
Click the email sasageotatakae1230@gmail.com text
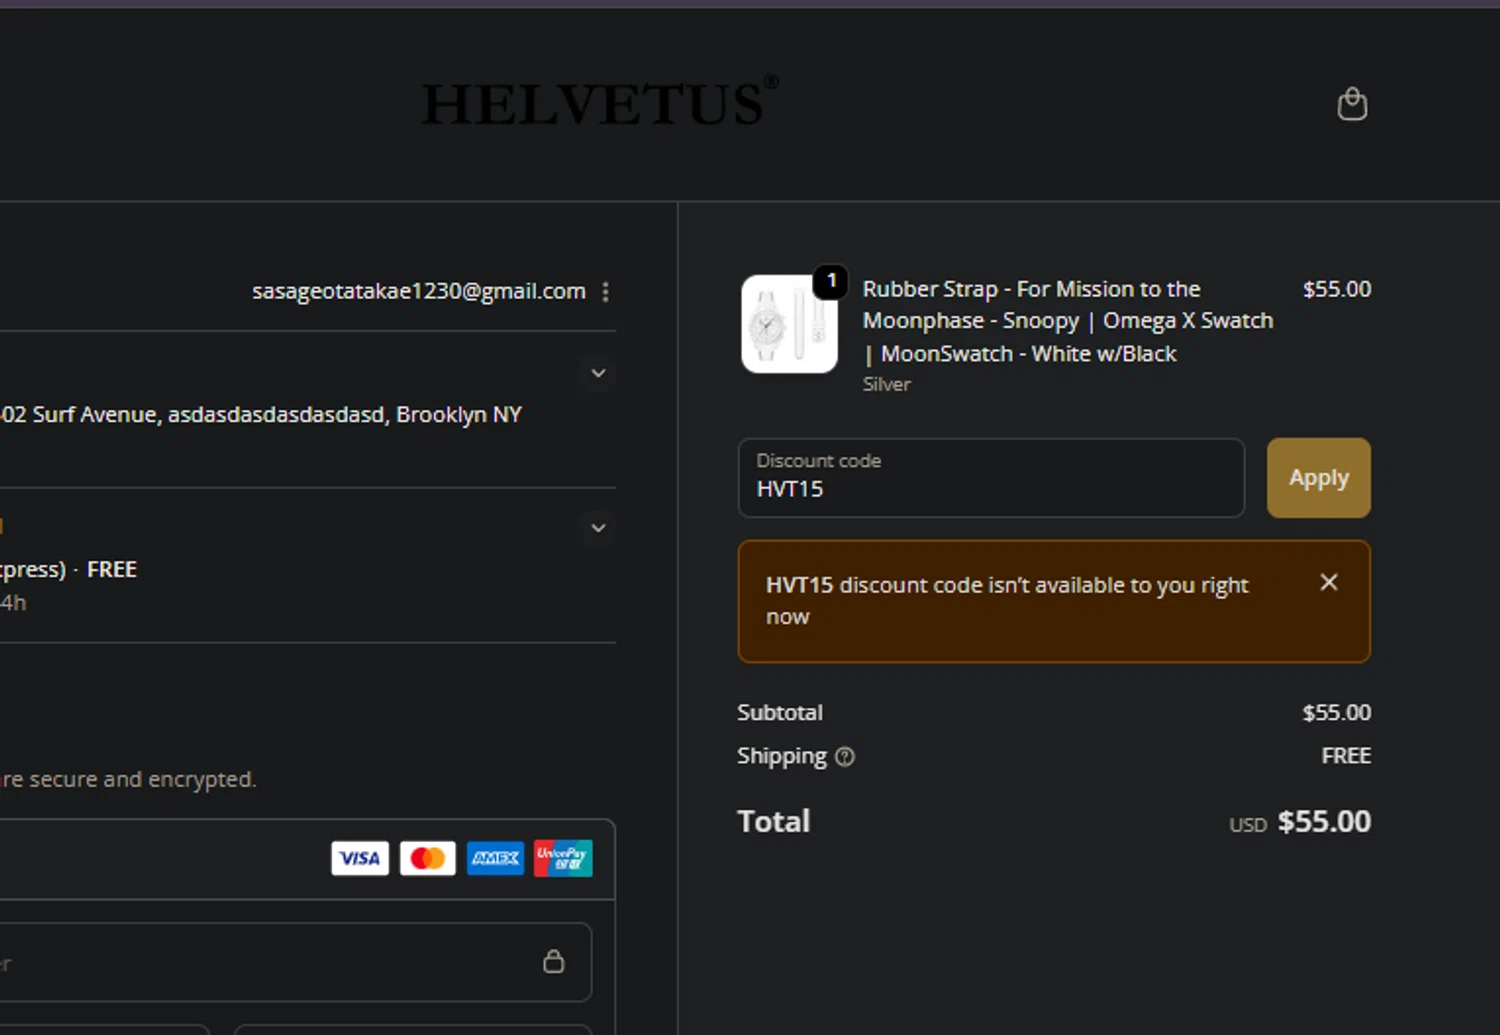click(x=418, y=291)
